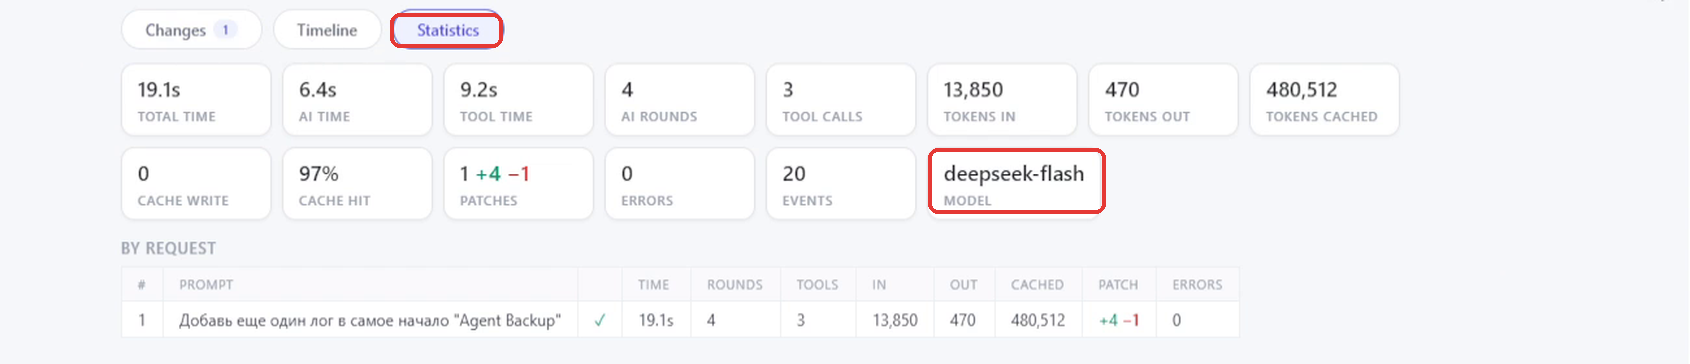This screenshot has height=364, width=1690.
Task: Click the Total Time 19.1s card
Action: [x=196, y=100]
